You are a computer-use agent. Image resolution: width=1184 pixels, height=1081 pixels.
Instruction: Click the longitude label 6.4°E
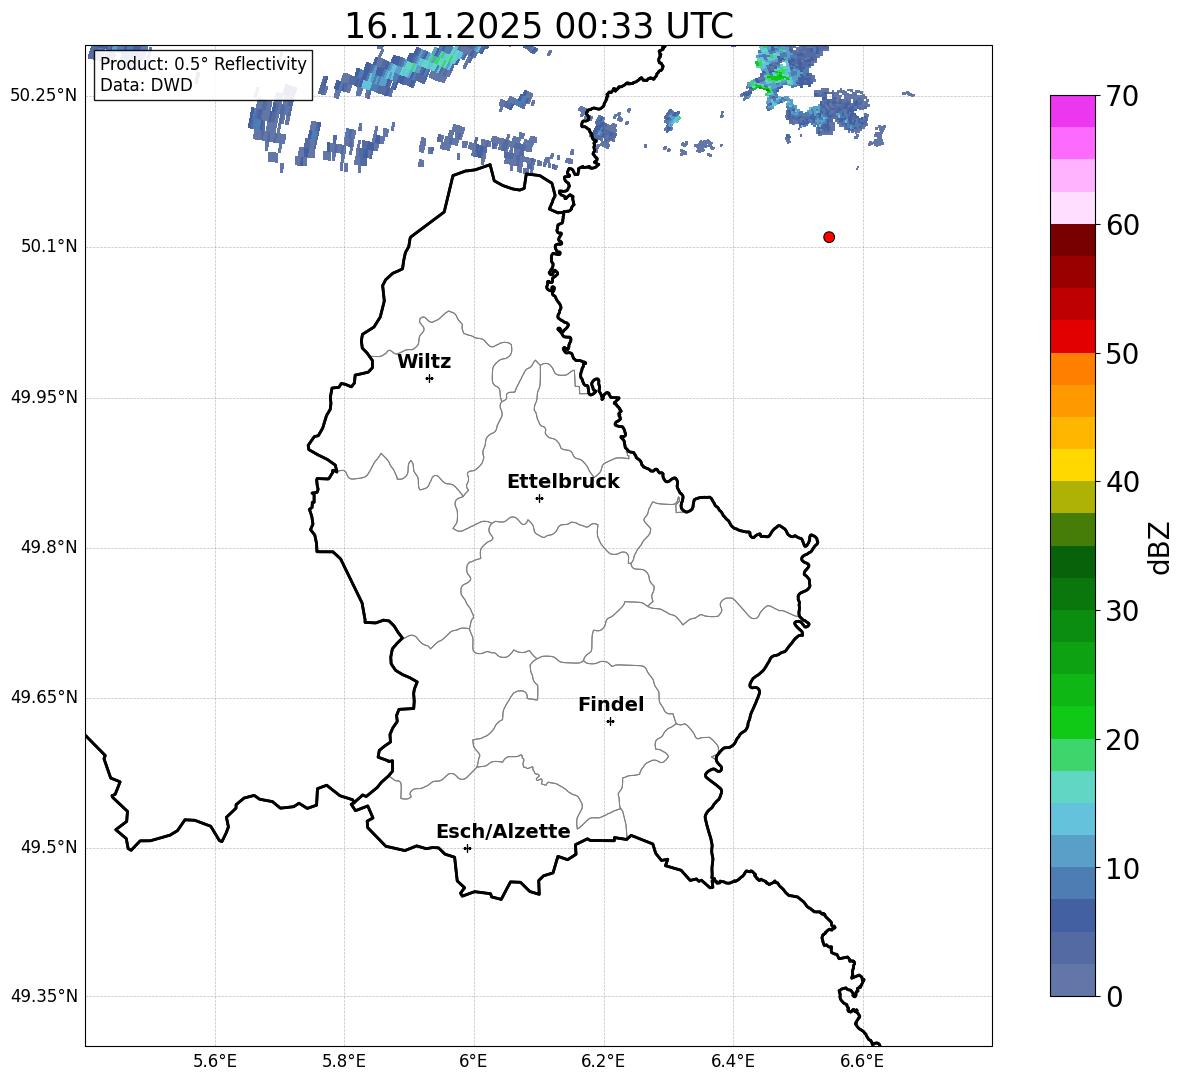pos(732,1061)
